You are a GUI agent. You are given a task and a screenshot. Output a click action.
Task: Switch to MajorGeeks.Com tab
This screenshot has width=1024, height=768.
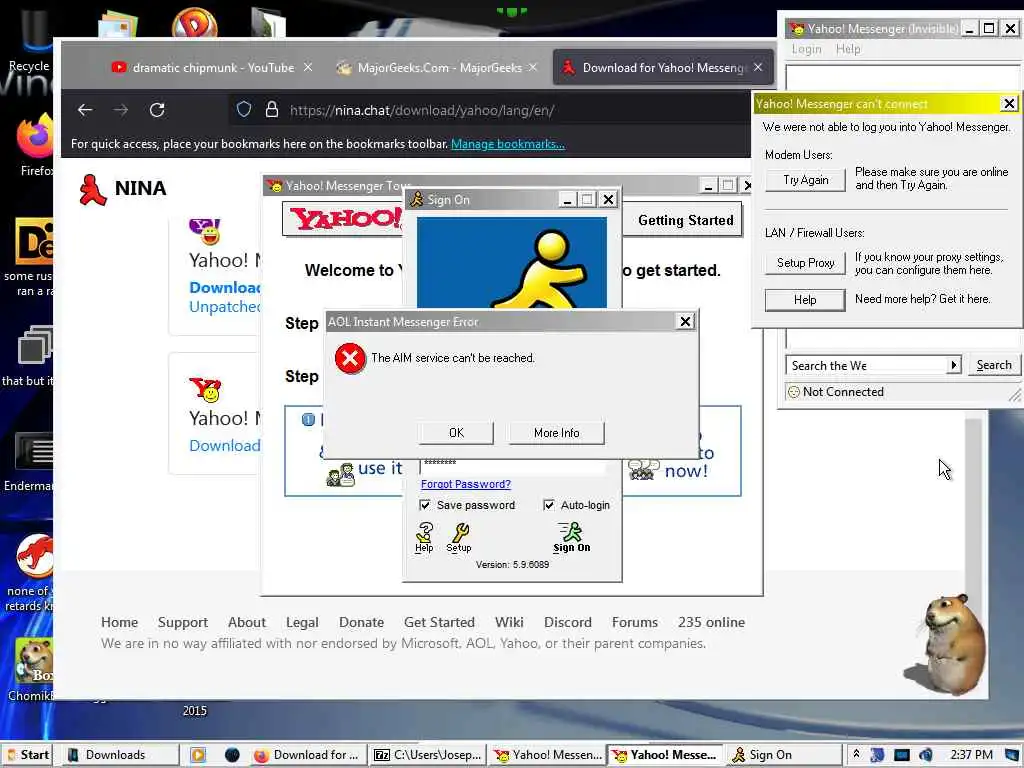point(439,67)
